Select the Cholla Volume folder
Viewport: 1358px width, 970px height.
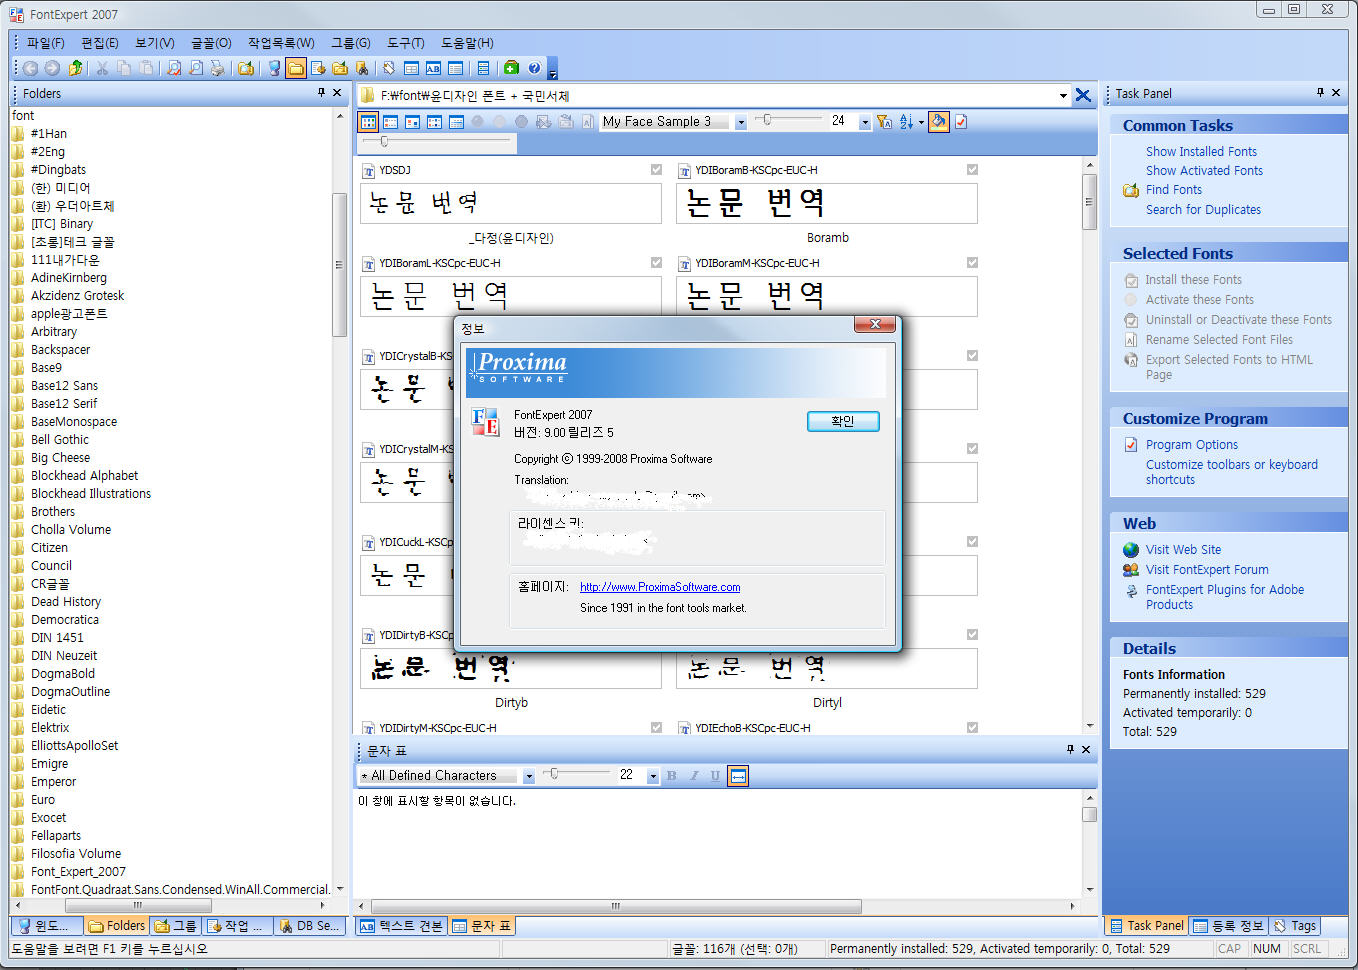coord(71,530)
